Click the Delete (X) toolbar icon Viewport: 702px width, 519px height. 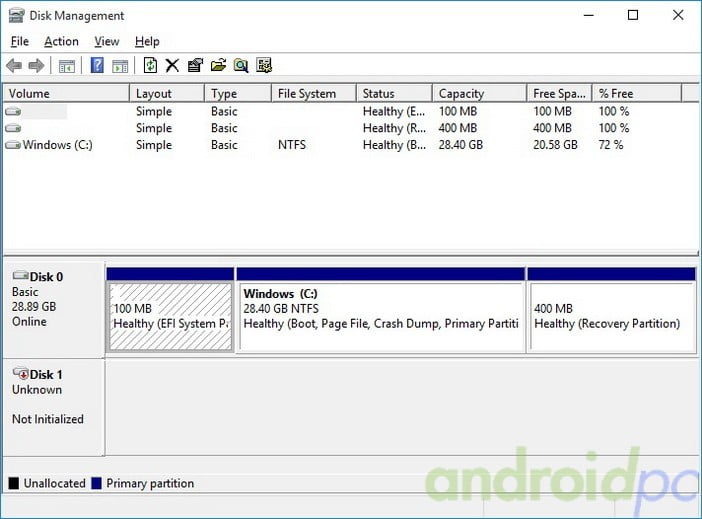point(172,66)
